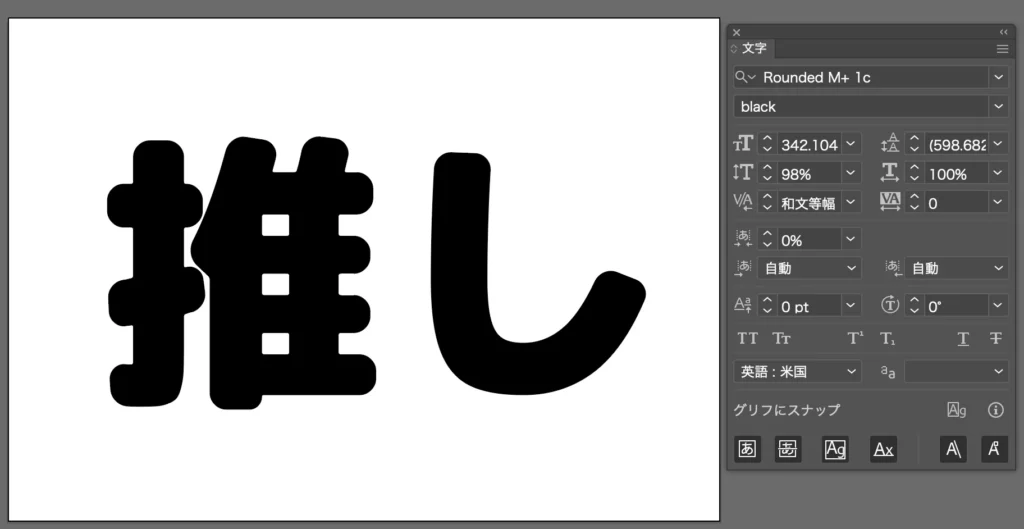
Task: Click the グリフにスナップ label
Action: point(787,410)
